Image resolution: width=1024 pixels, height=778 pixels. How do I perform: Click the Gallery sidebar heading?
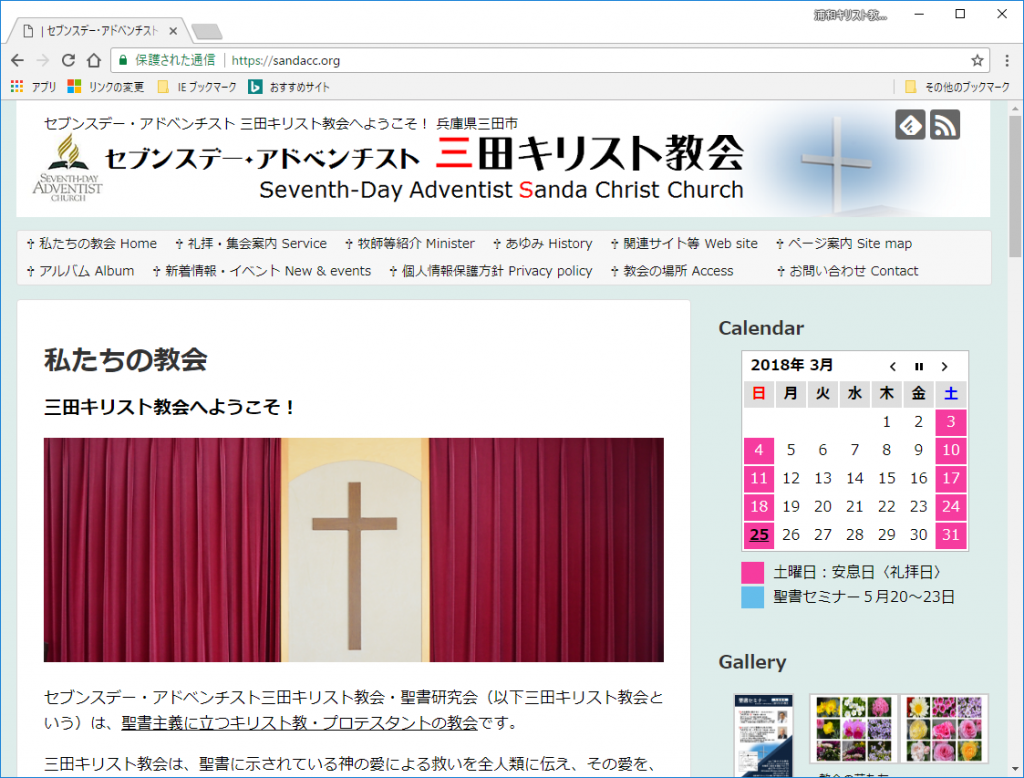752,662
